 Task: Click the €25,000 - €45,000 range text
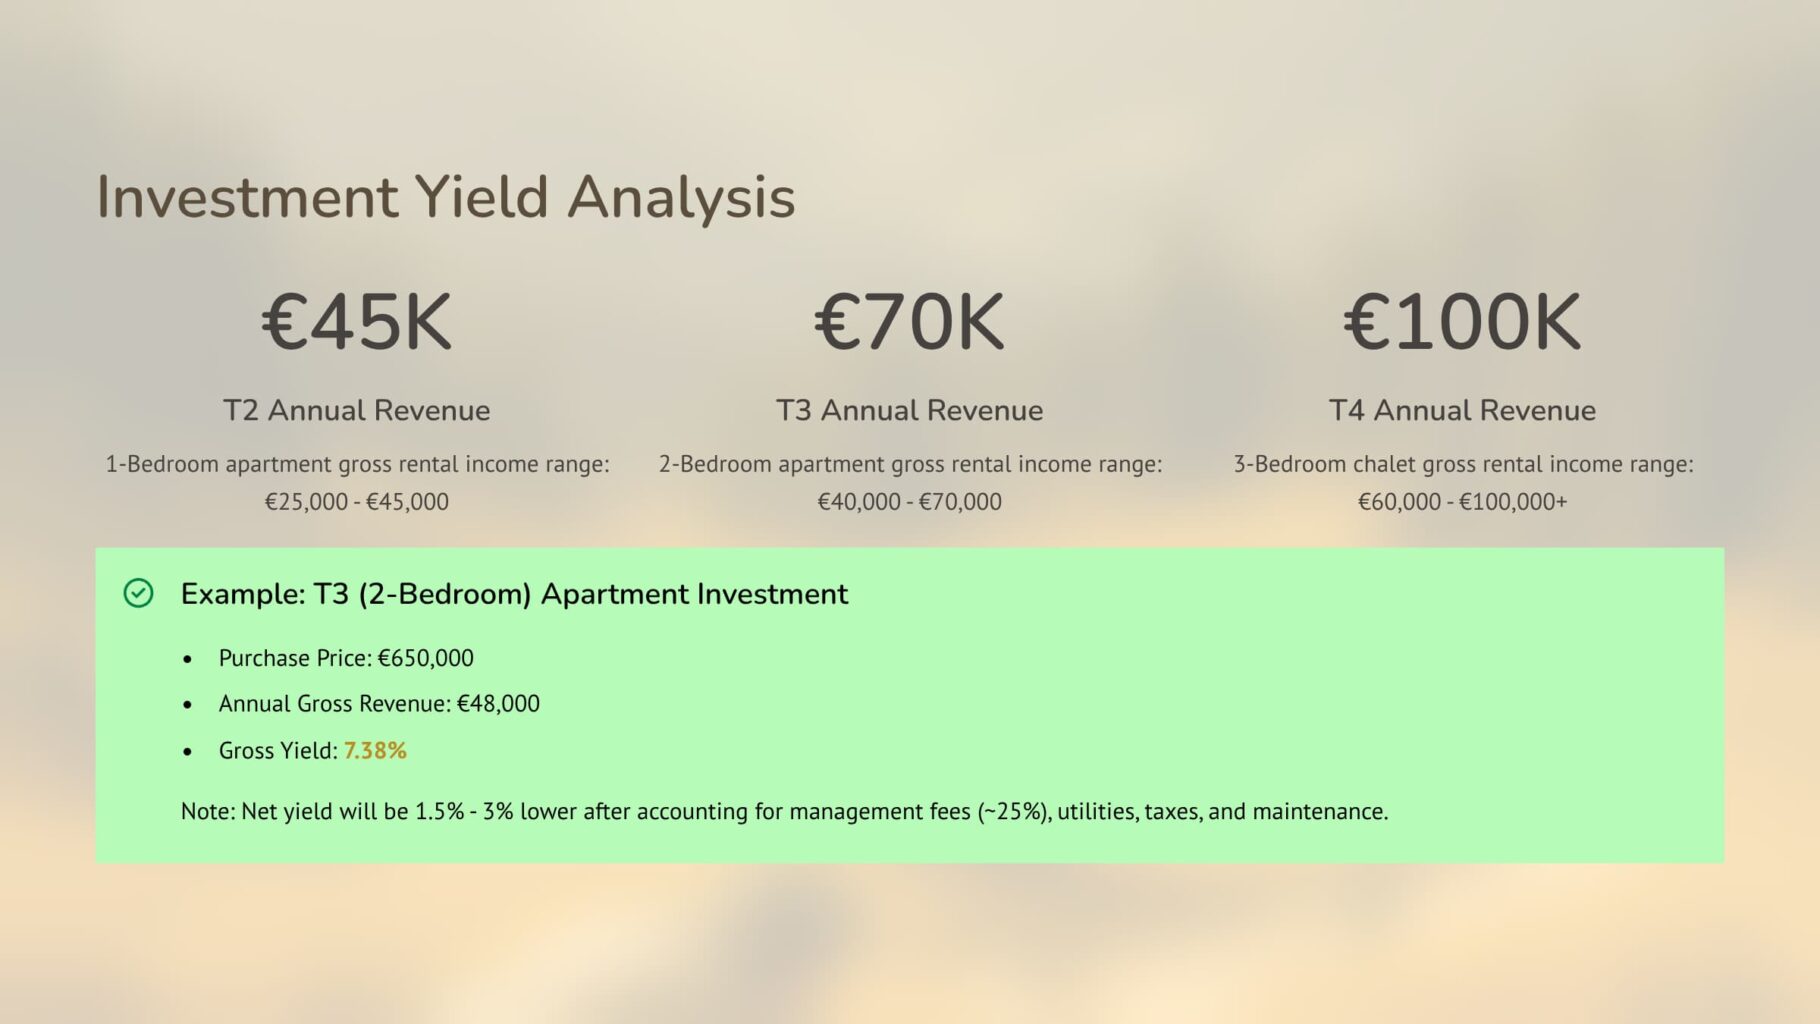pos(356,502)
